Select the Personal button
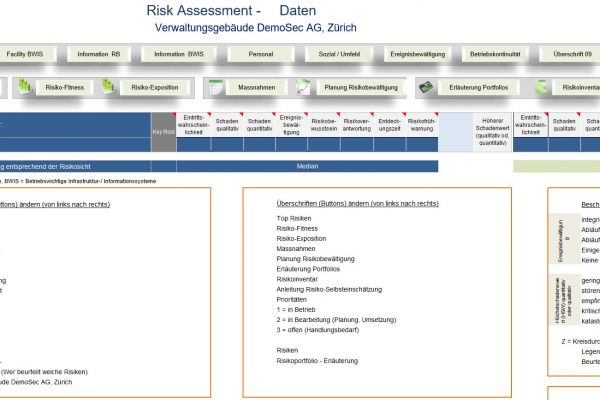Image resolution: width=600 pixels, height=400 pixels. tap(260, 52)
